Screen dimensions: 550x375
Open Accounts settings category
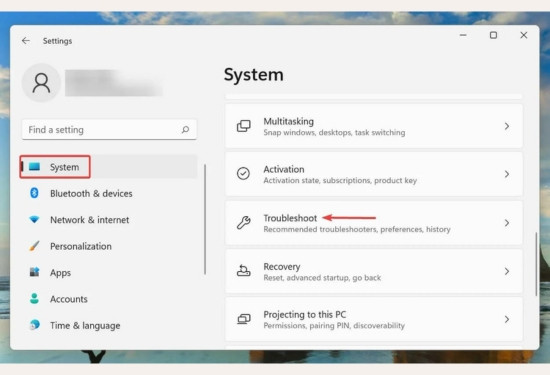[x=68, y=299]
